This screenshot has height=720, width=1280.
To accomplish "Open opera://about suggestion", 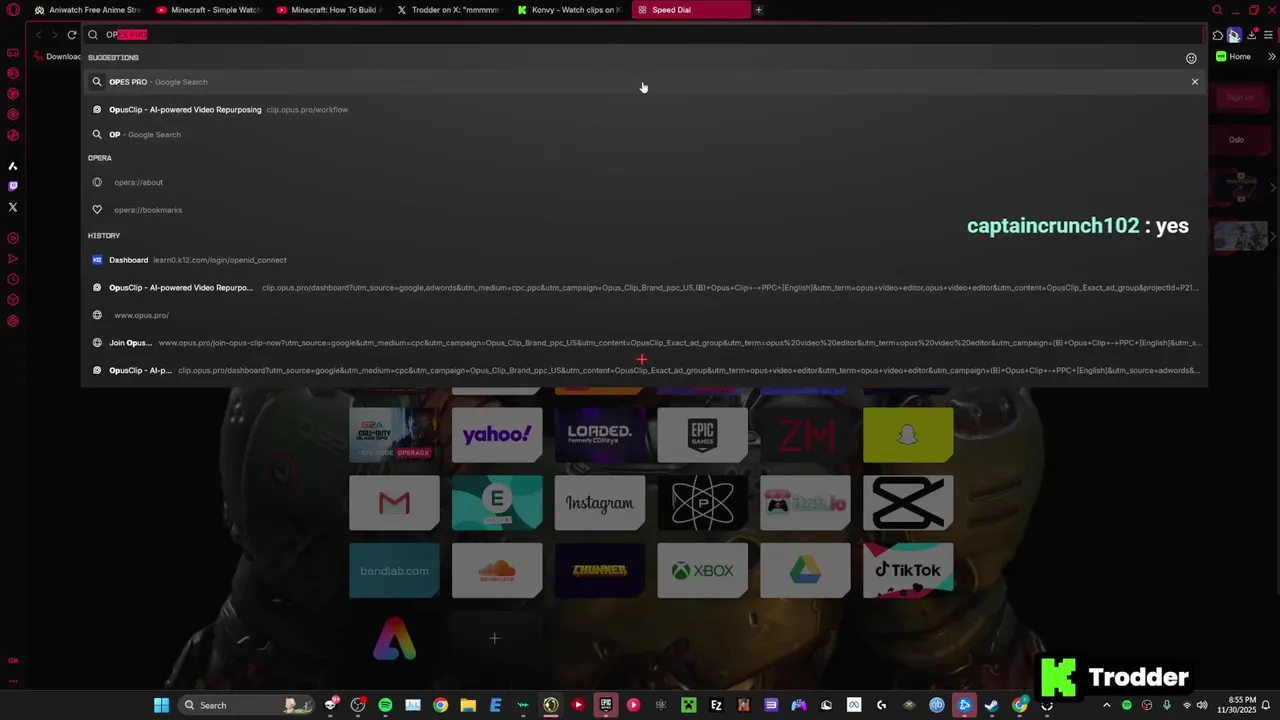I will (644, 182).
